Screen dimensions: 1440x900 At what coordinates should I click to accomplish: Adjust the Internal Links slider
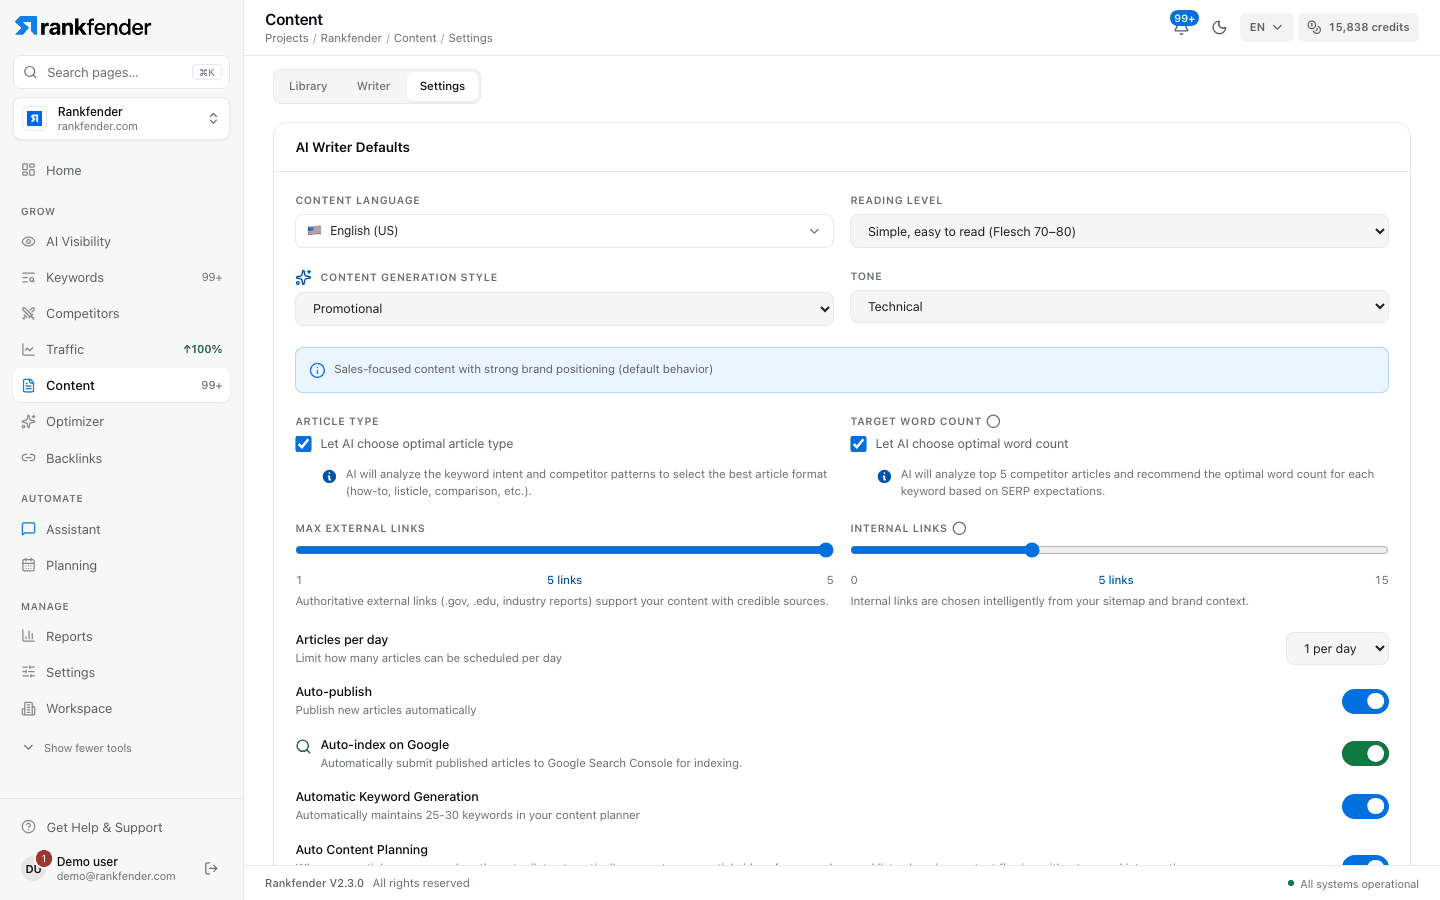pos(1119,550)
